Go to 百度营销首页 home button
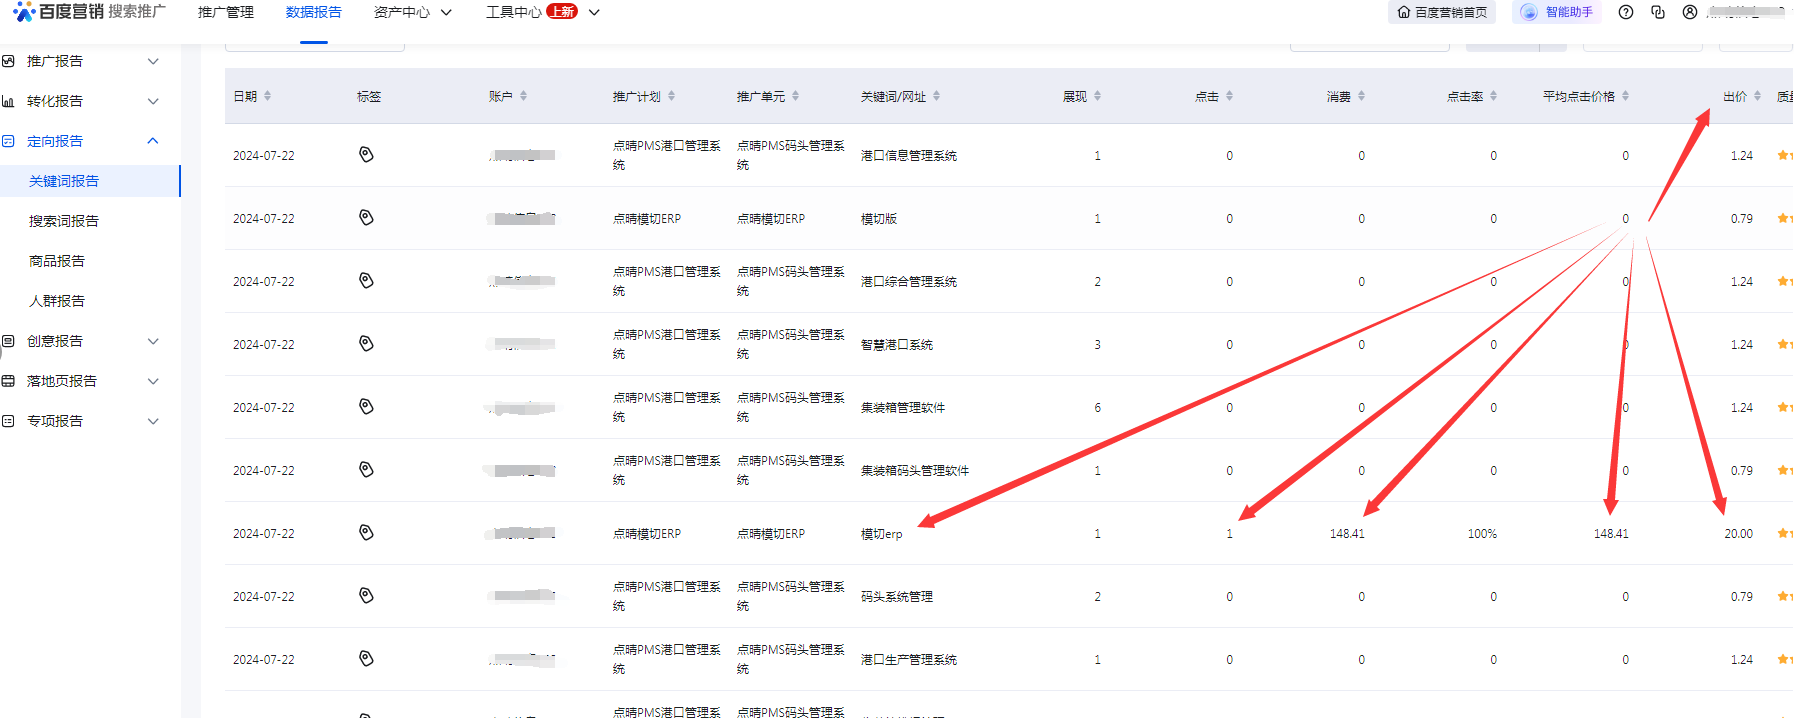Viewport: 1794px width, 718px height. pyautogui.click(x=1442, y=12)
